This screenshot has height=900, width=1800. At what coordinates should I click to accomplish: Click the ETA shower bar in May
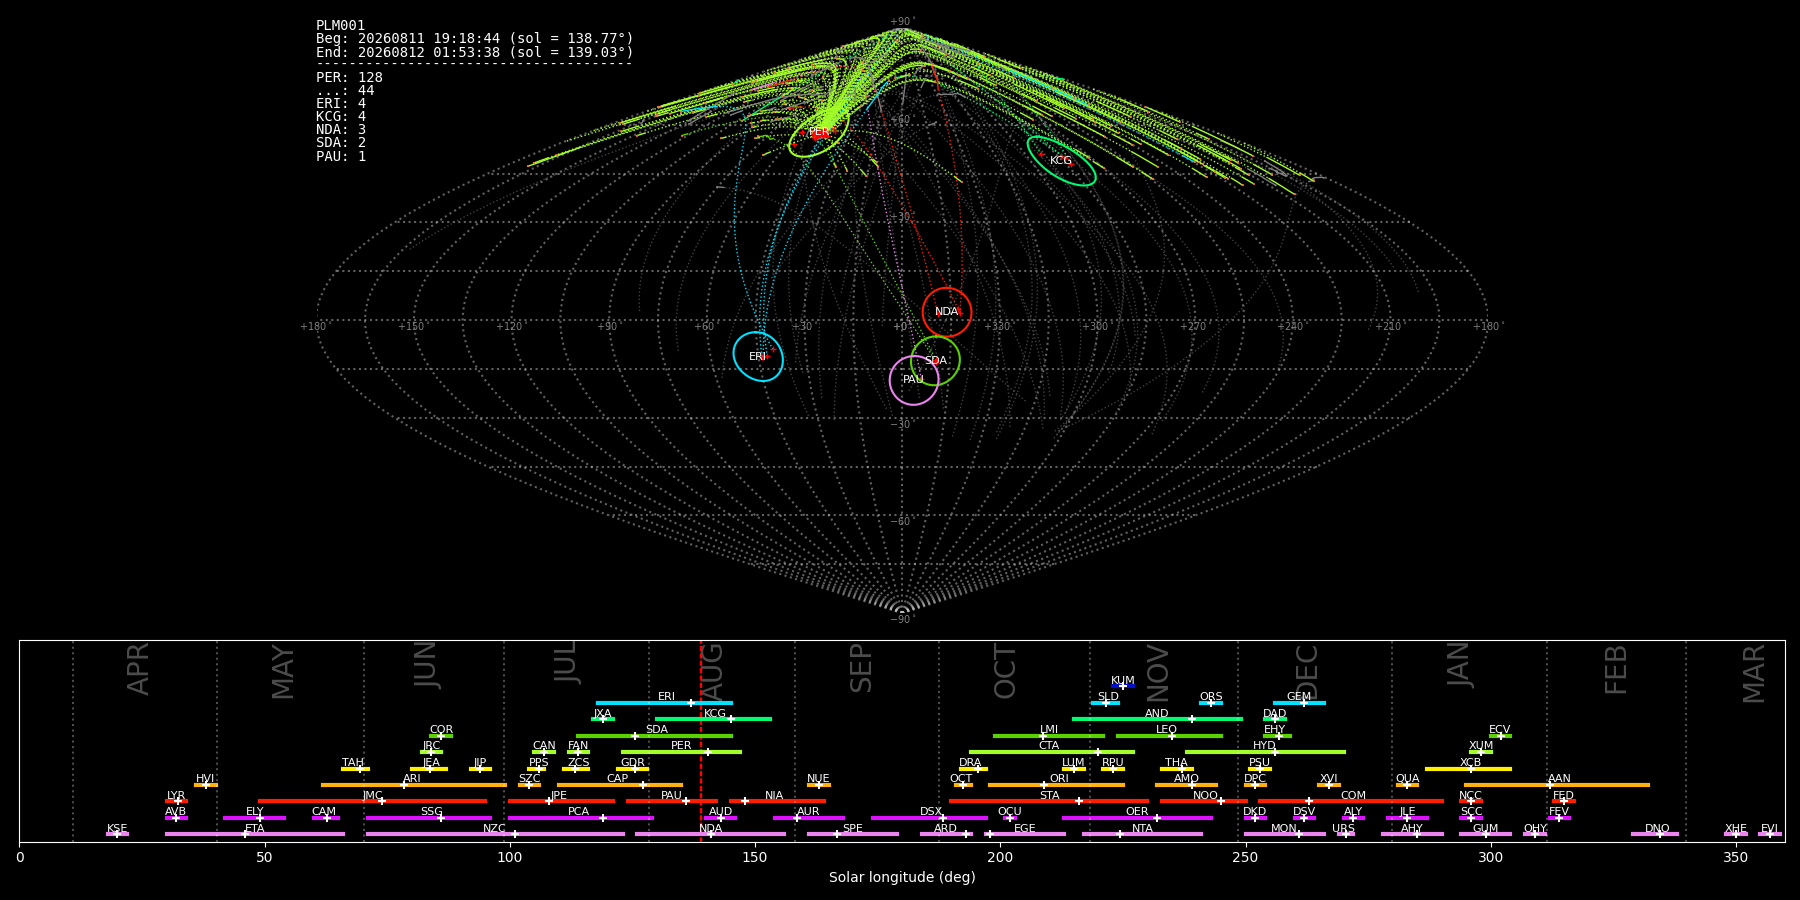click(255, 833)
